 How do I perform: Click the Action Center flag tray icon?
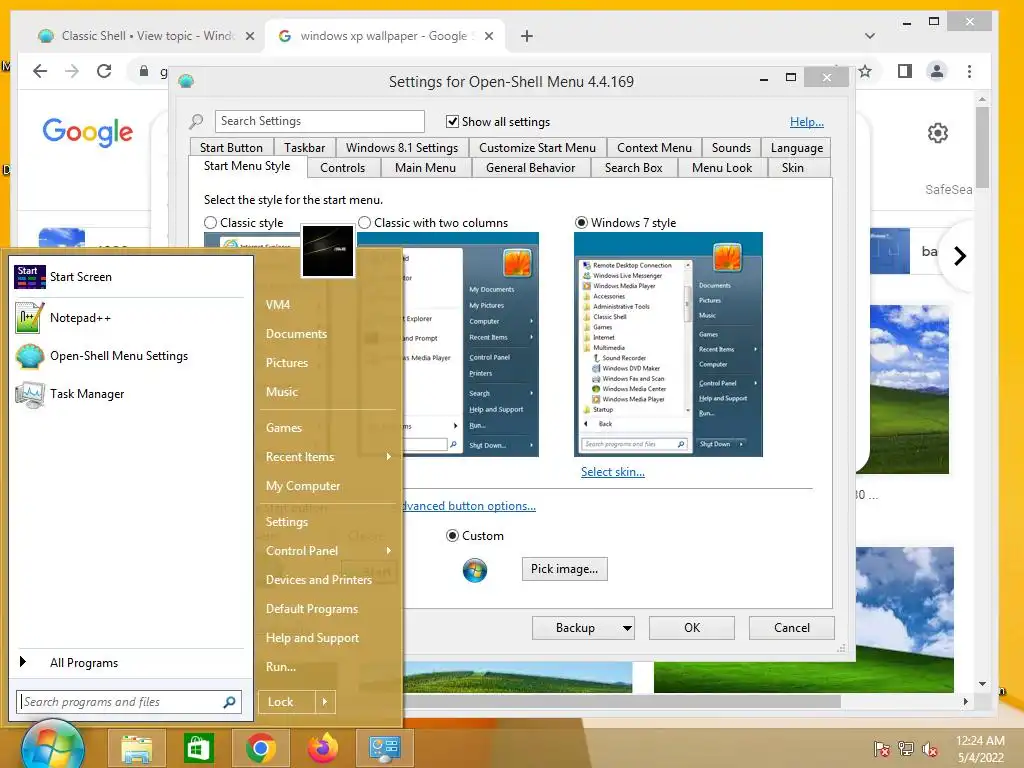pyautogui.click(x=882, y=749)
